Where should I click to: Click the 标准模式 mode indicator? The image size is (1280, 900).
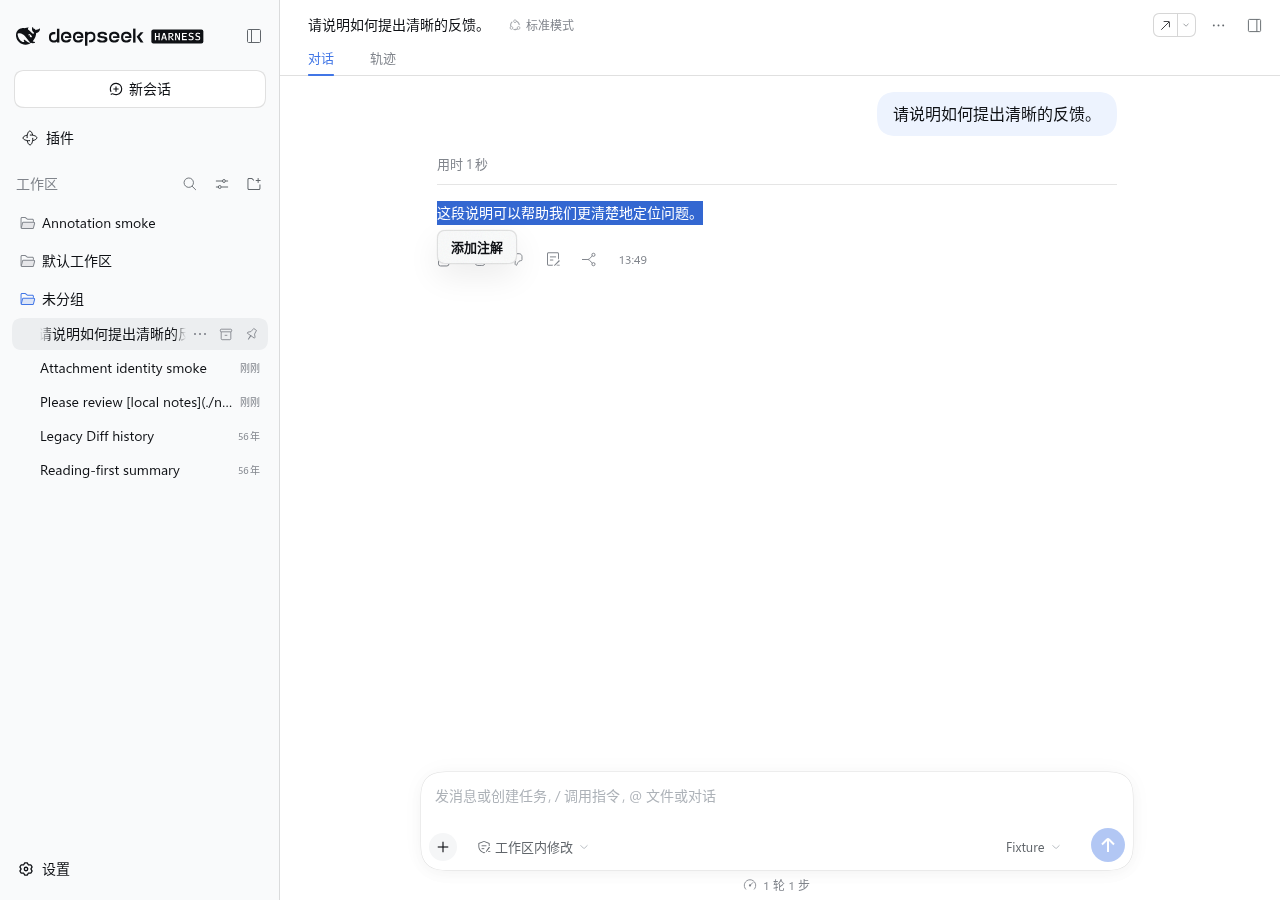coord(541,25)
